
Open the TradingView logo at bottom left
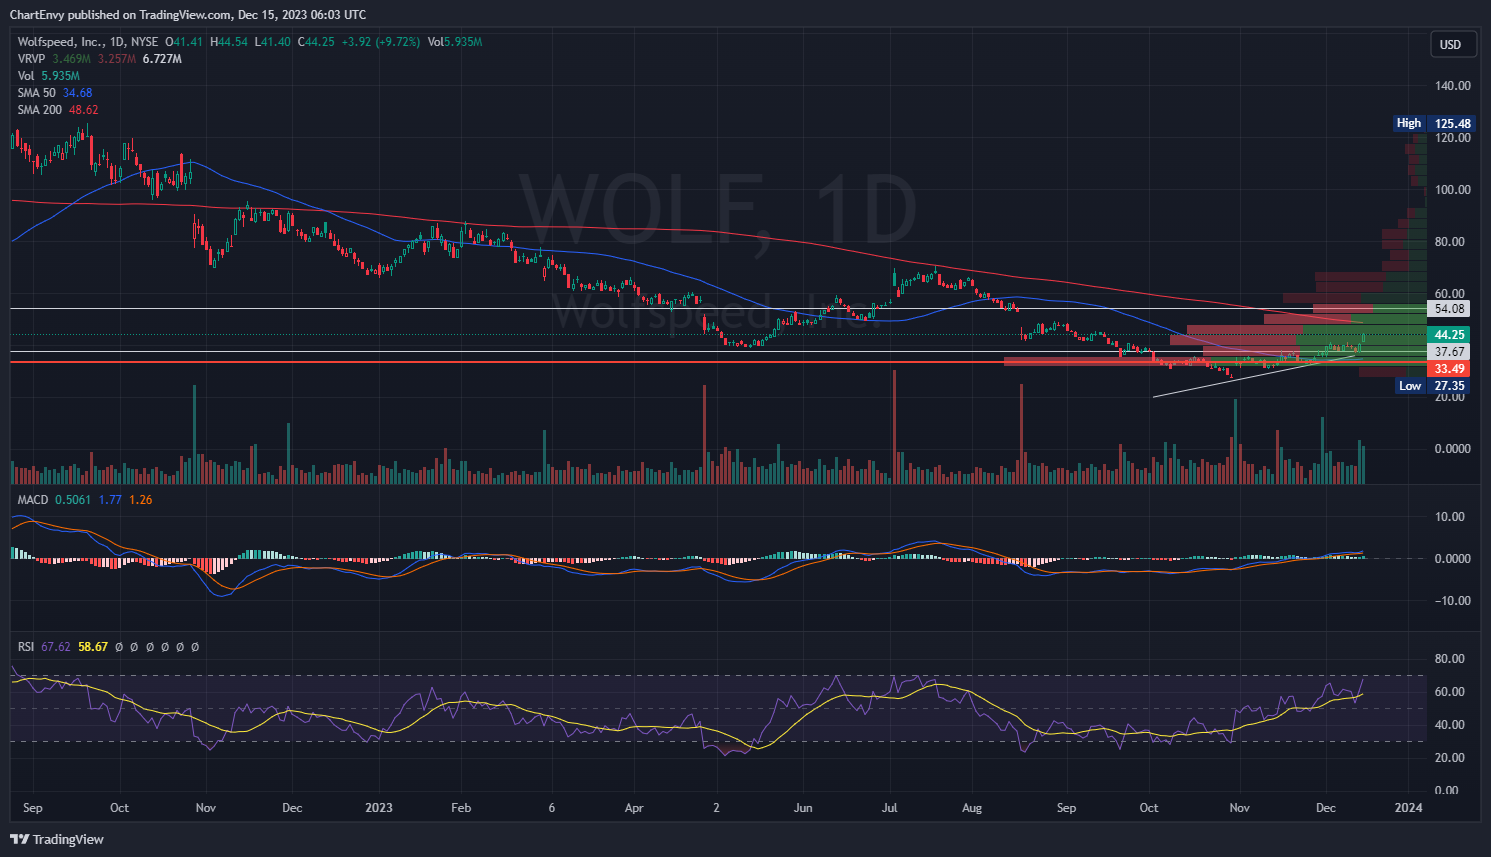tap(57, 839)
